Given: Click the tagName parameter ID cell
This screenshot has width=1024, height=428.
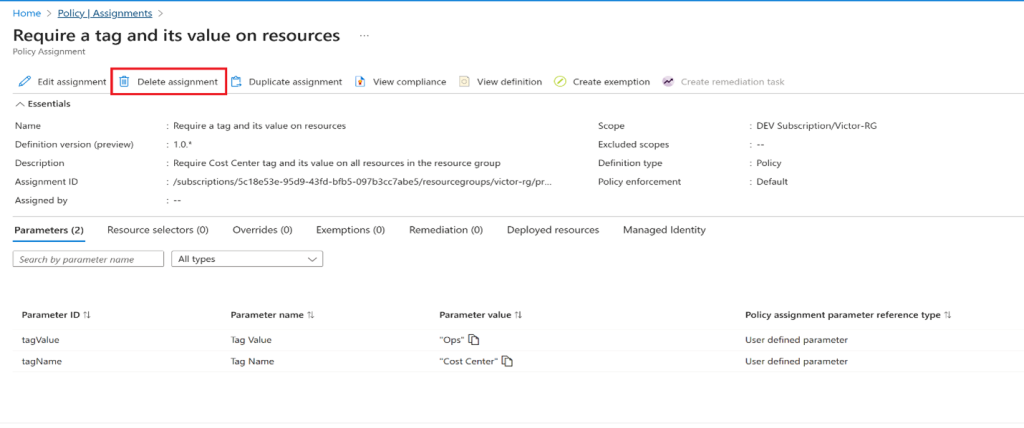Looking at the screenshot, I should tap(42, 361).
